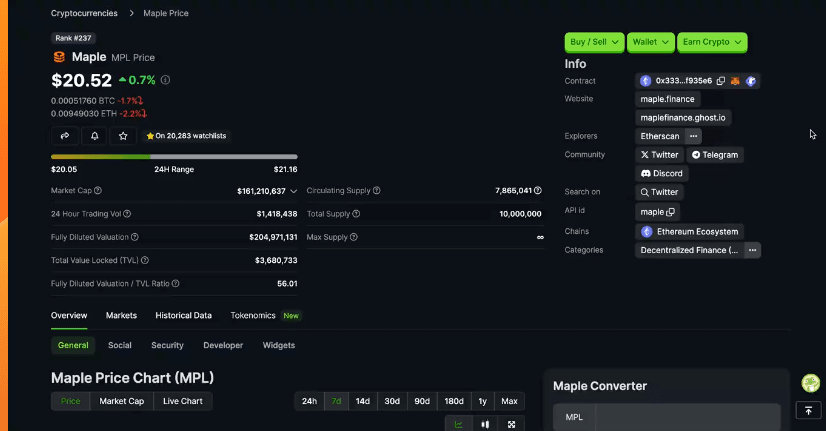Click the MPL converter amount field
This screenshot has width=826, height=431.
coord(687,417)
